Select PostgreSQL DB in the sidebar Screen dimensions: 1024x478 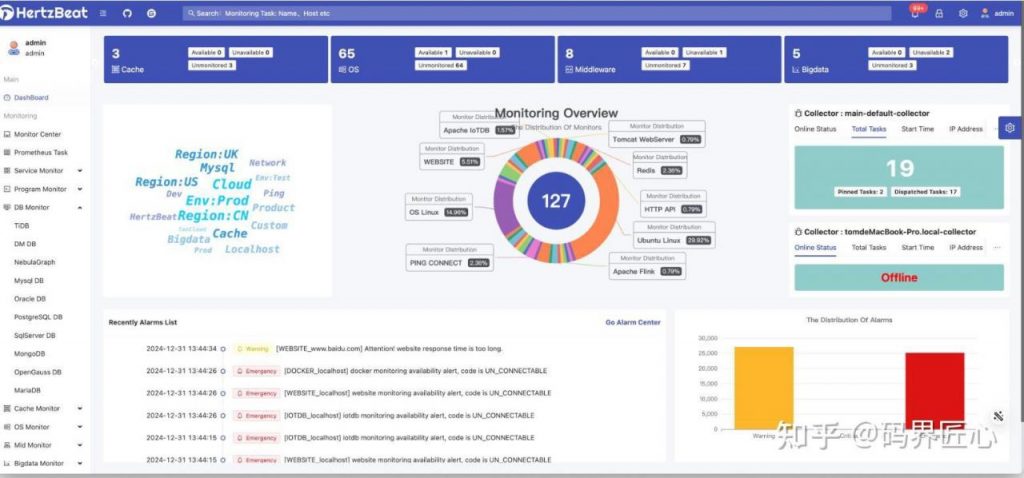[38, 317]
